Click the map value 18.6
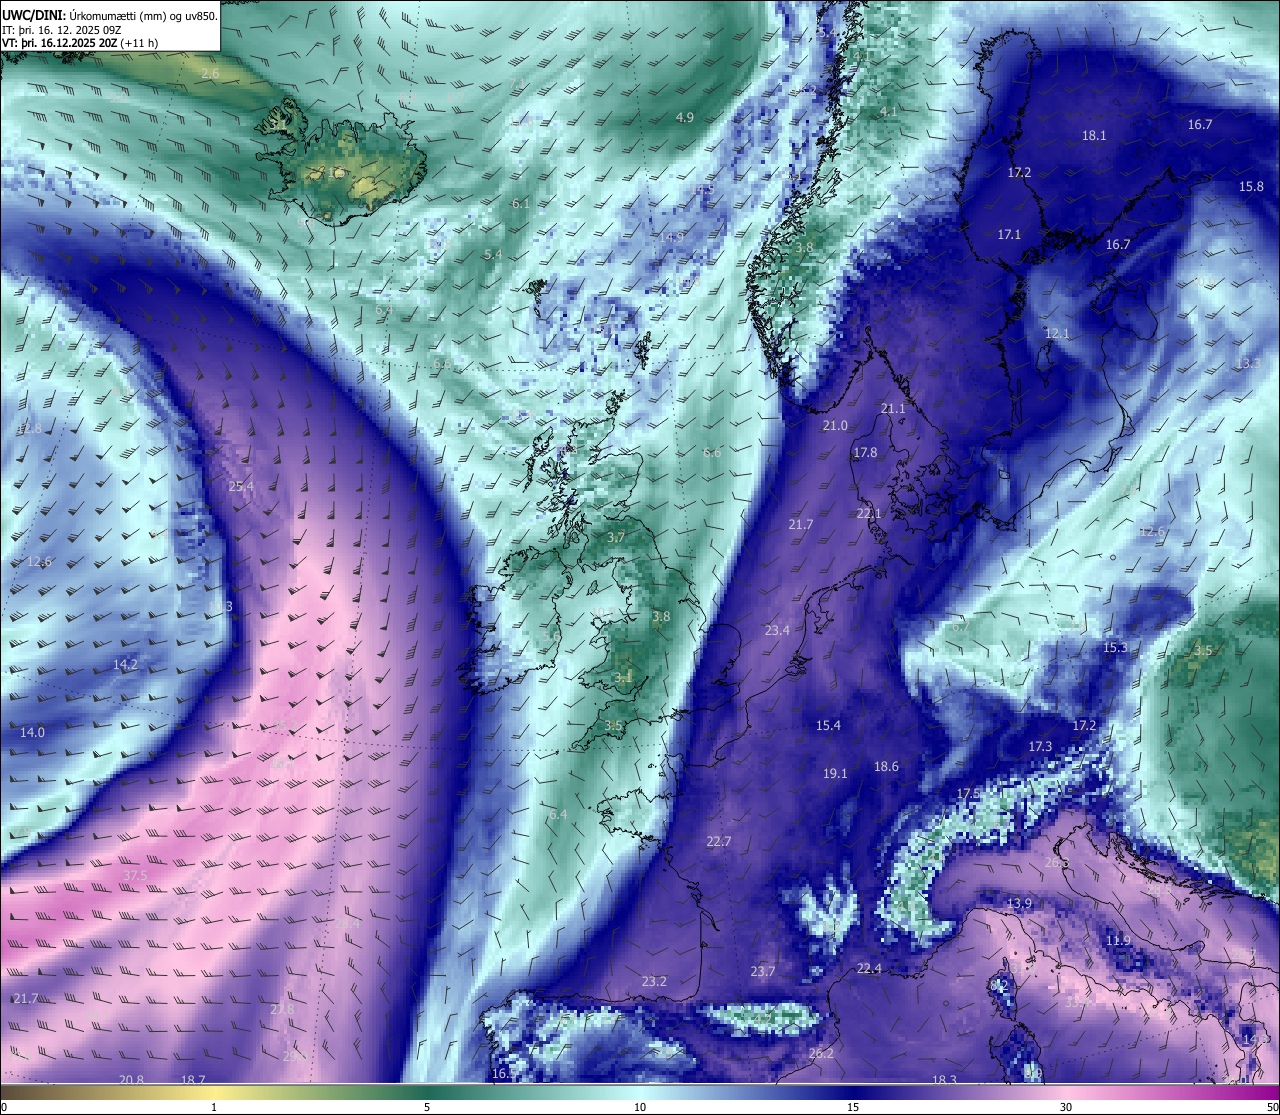 coord(886,767)
